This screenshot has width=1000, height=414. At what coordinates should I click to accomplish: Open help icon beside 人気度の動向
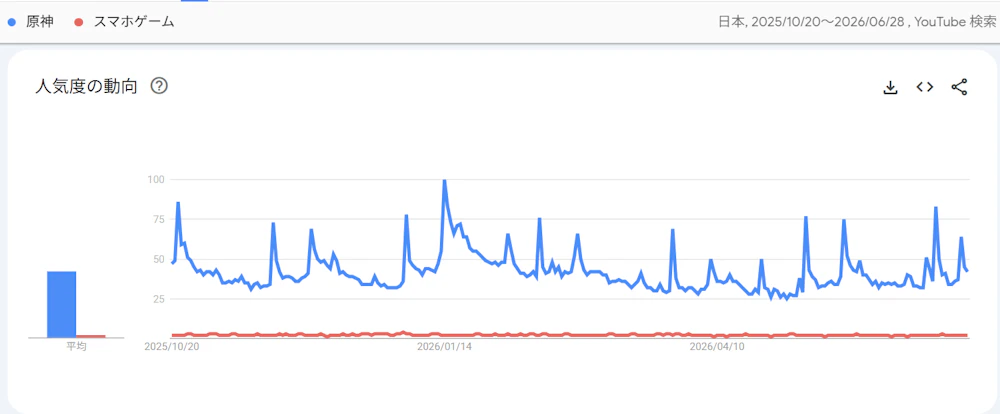(x=159, y=85)
